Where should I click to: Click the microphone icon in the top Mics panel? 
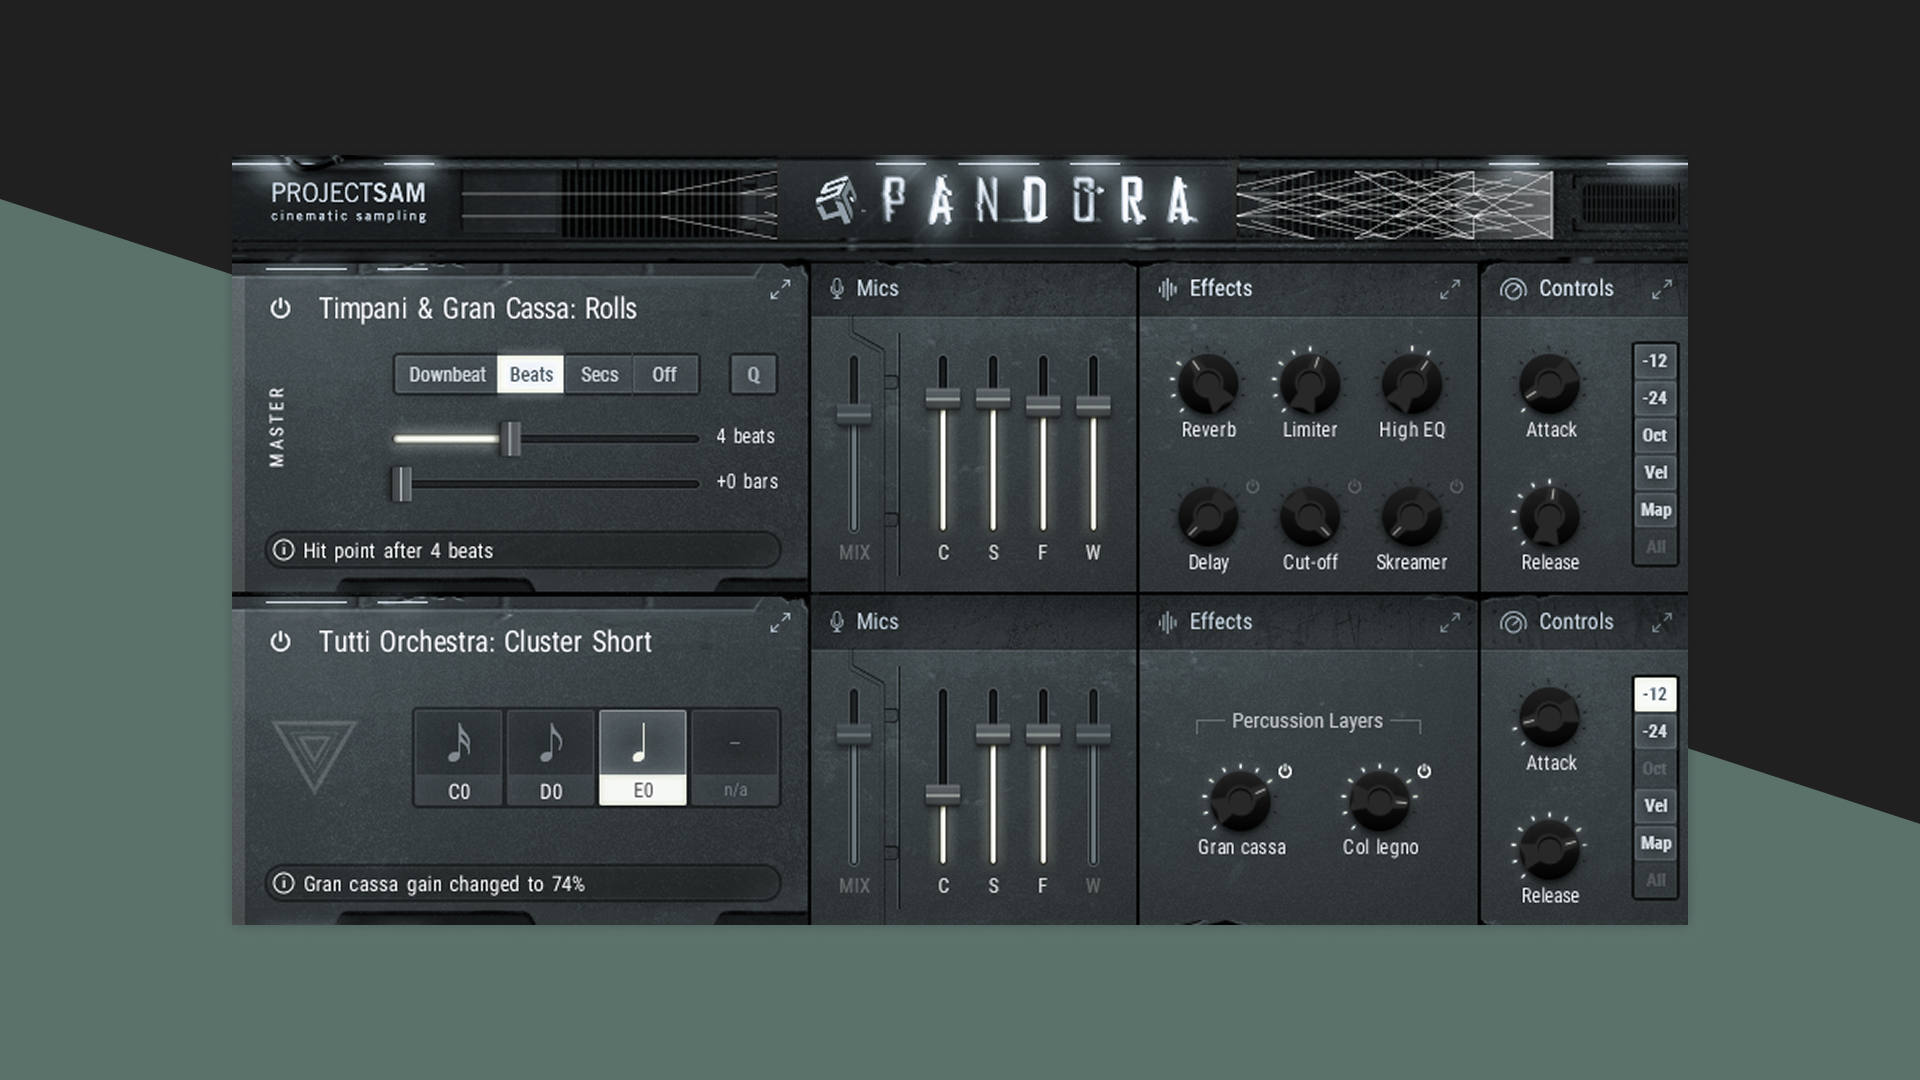[x=838, y=288]
